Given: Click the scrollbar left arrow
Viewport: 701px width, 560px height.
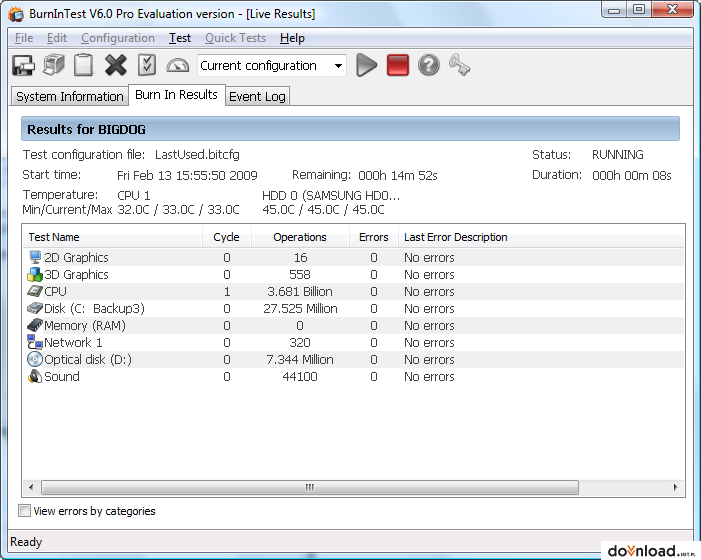Looking at the screenshot, I should click(x=31, y=487).
